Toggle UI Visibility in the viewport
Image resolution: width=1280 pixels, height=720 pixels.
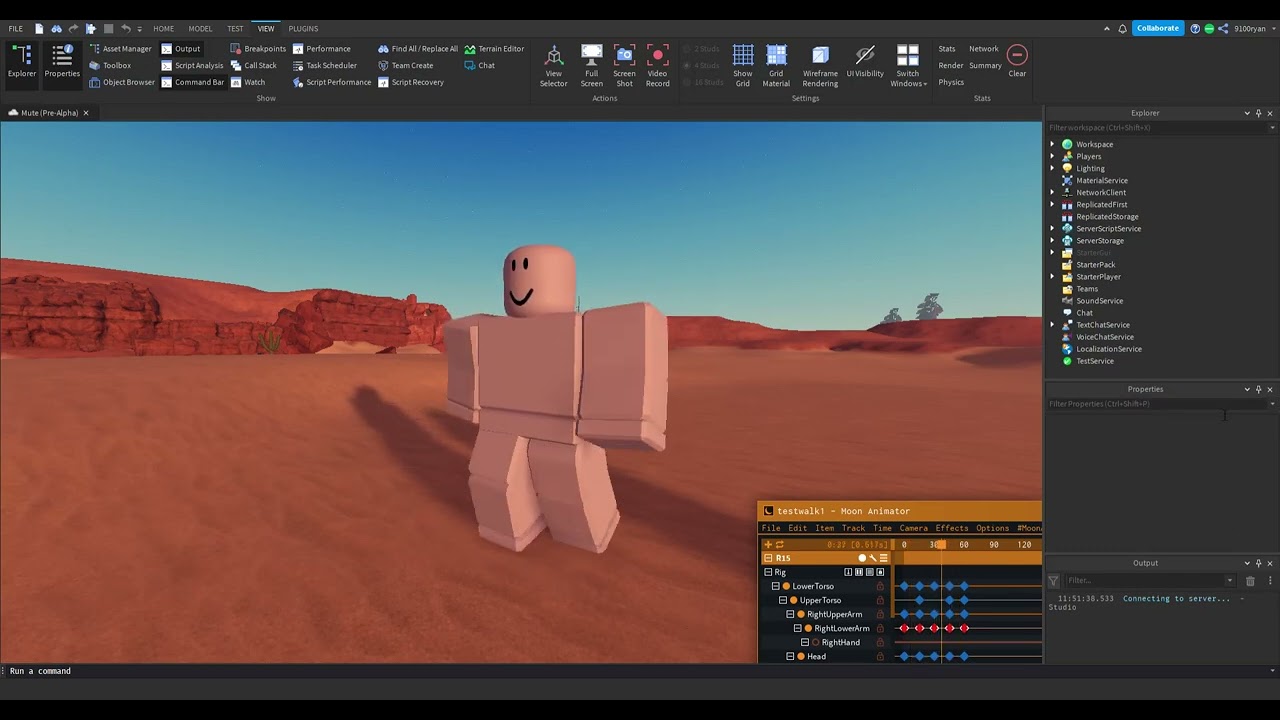pyautogui.click(x=864, y=62)
